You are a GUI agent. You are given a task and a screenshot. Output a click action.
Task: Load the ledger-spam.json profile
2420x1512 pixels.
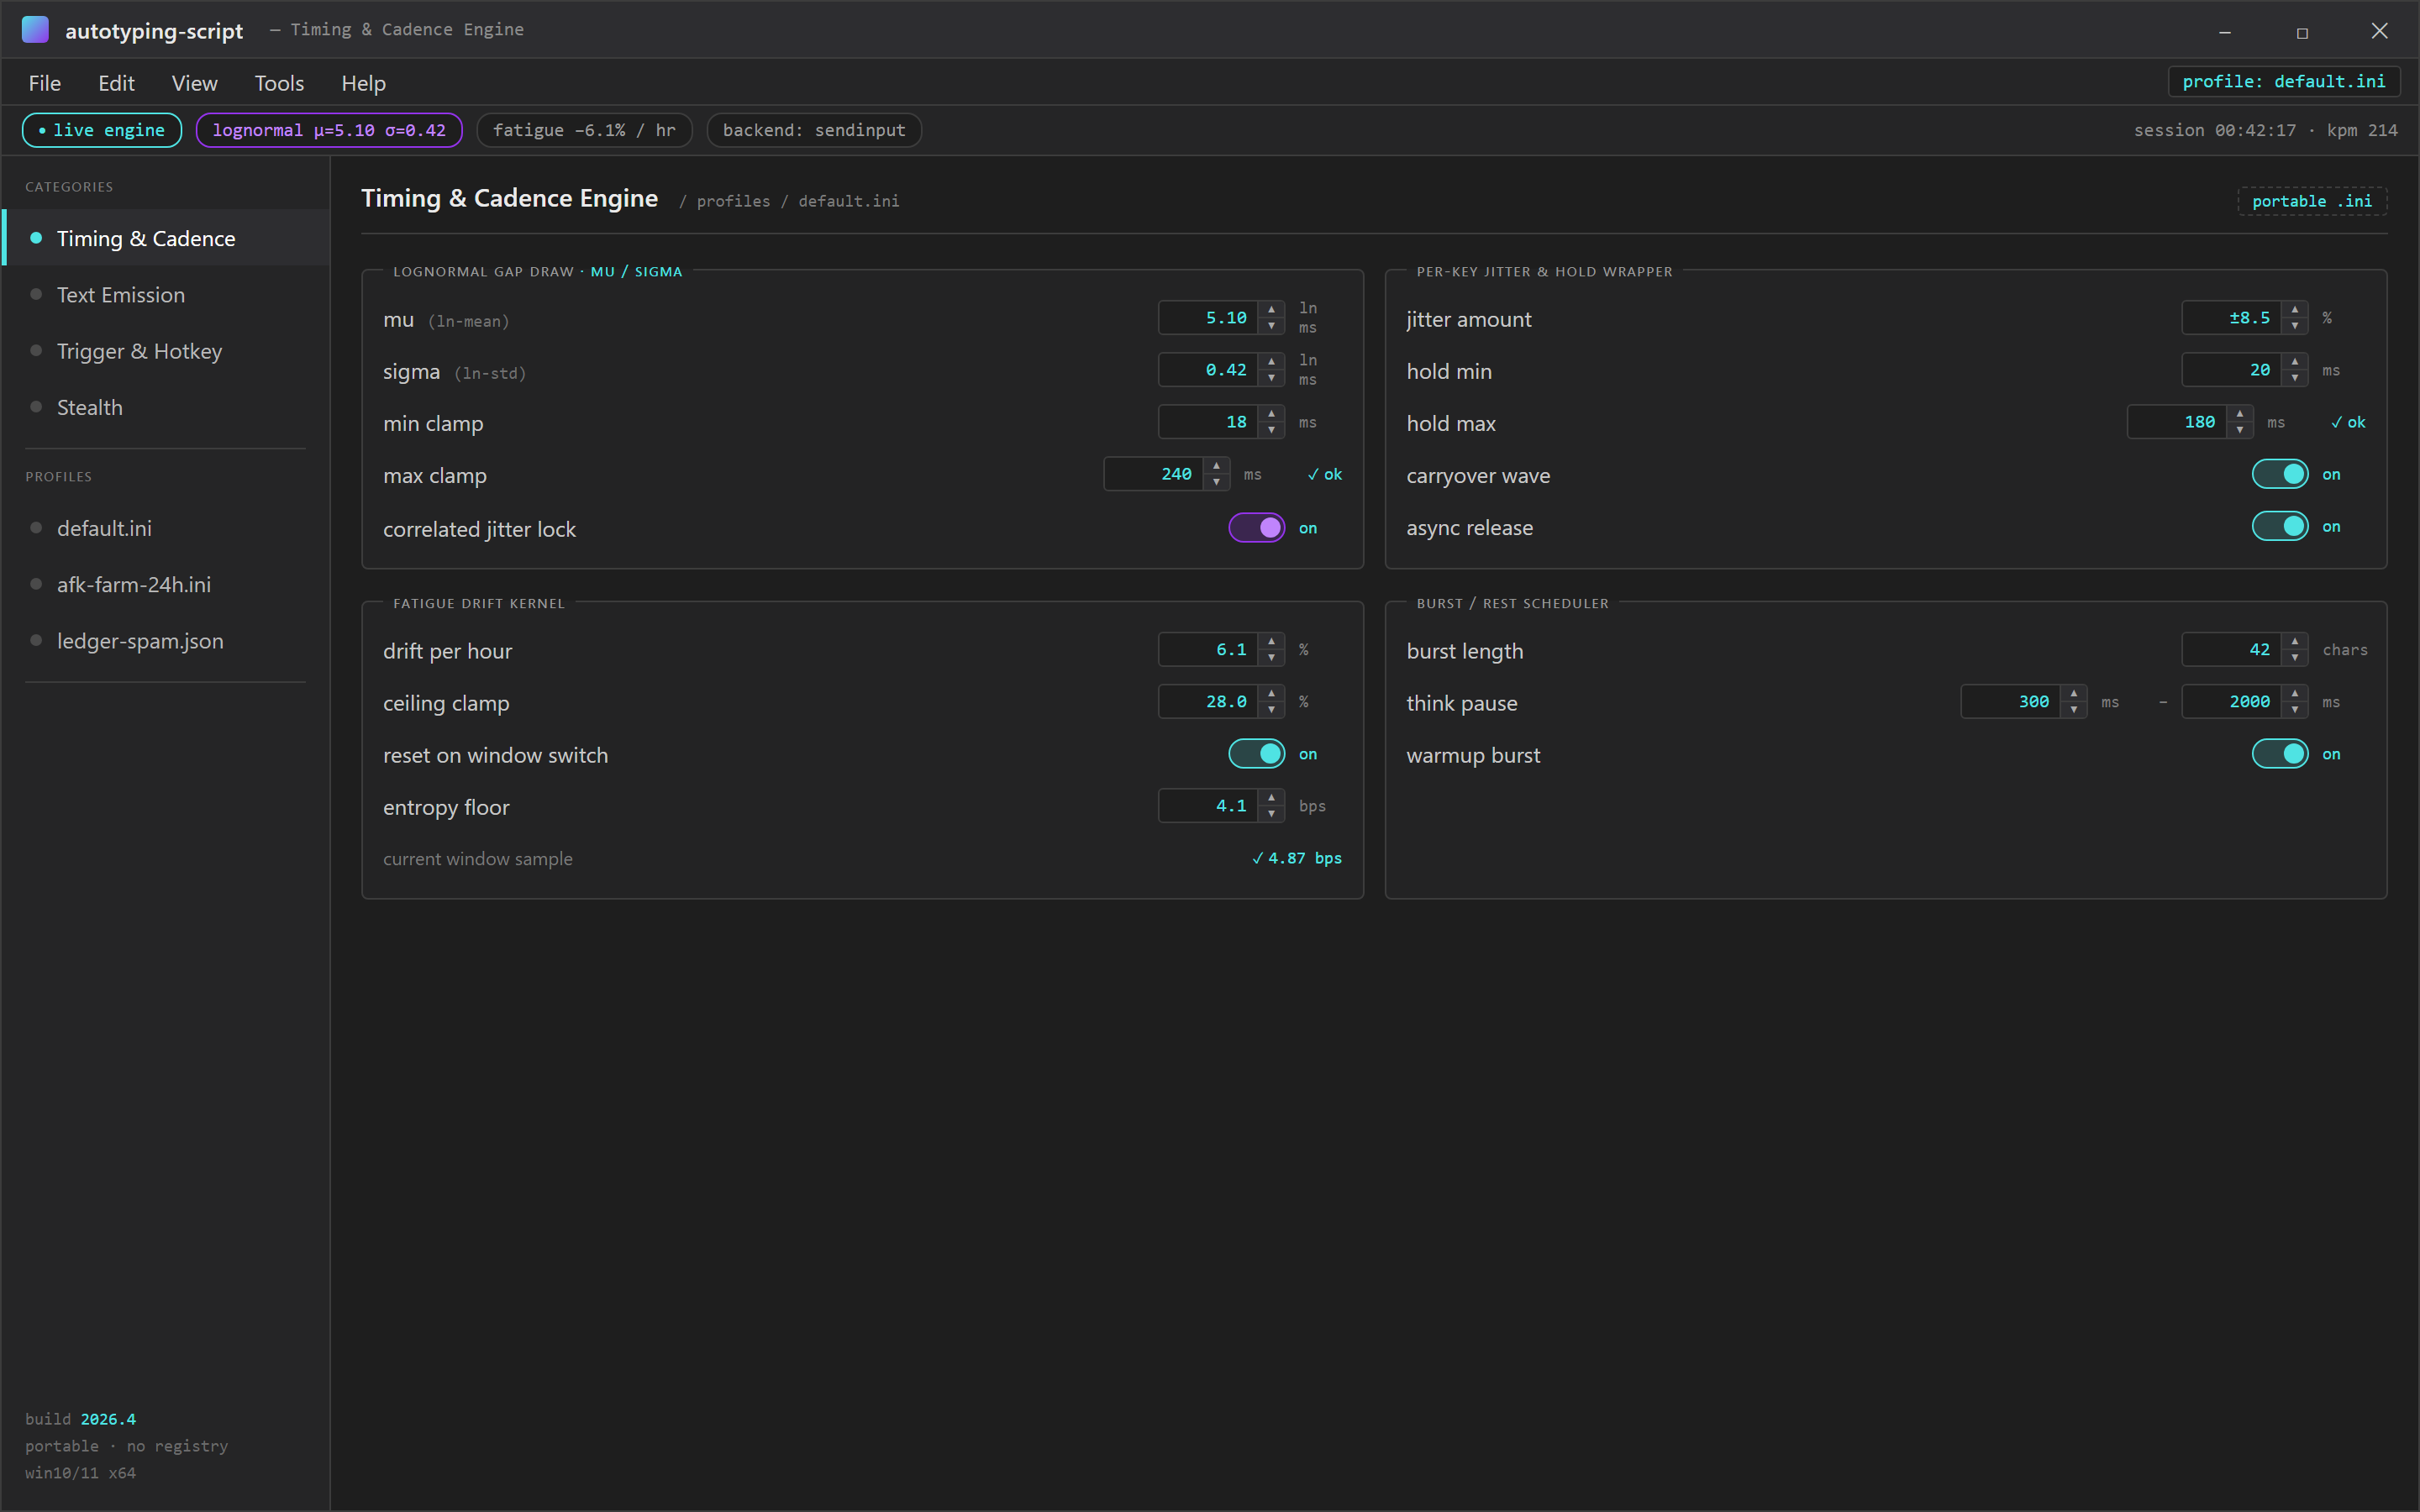click(166, 641)
